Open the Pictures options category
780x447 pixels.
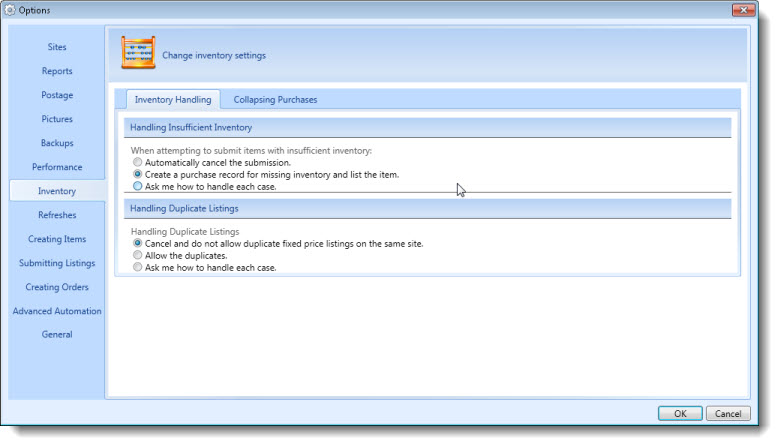tap(57, 119)
